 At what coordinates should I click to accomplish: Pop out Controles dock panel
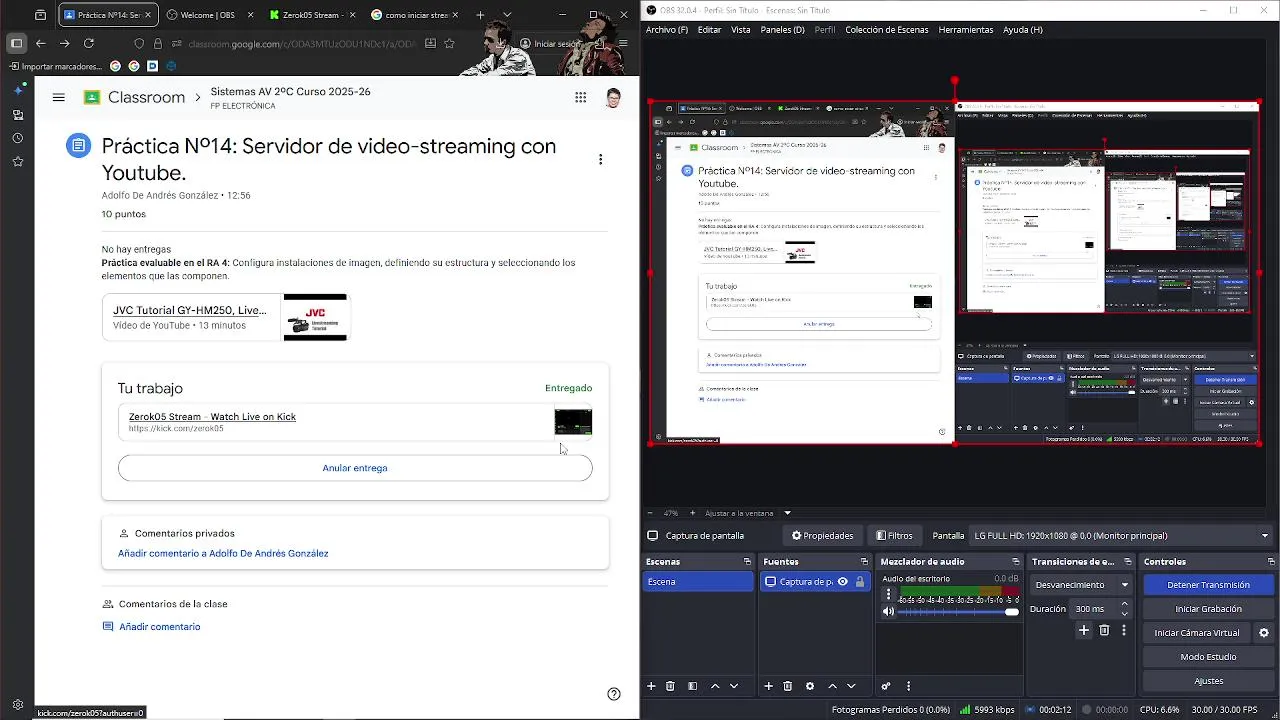(1271, 562)
